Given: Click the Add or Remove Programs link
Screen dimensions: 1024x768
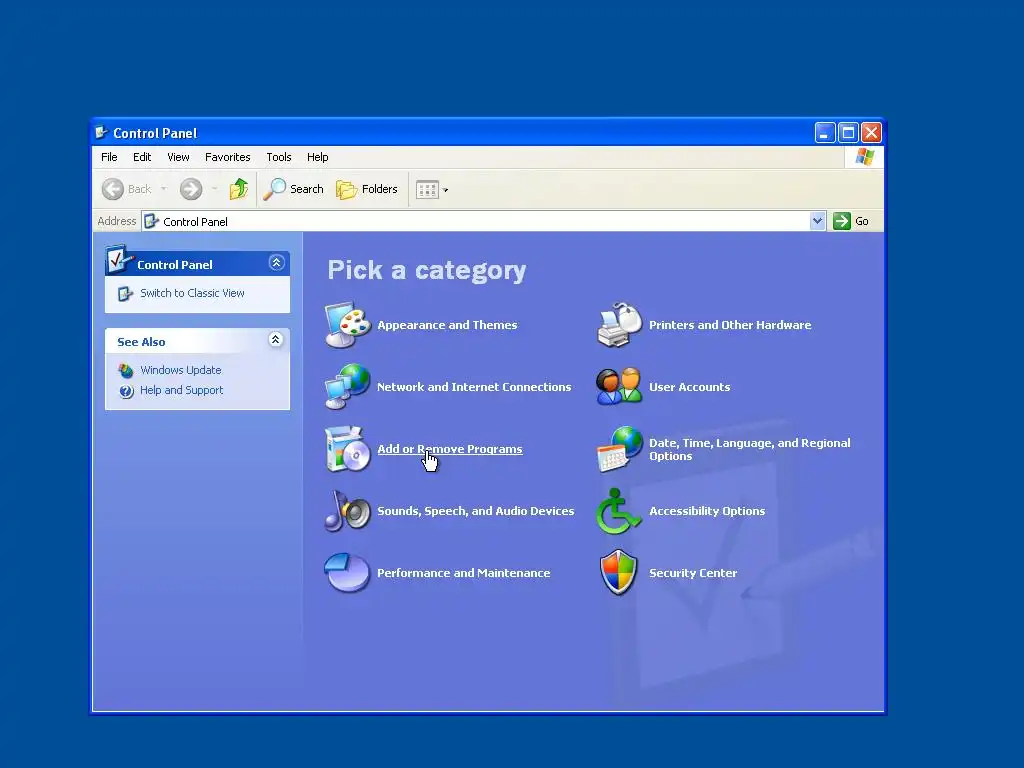Looking at the screenshot, I should point(450,449).
